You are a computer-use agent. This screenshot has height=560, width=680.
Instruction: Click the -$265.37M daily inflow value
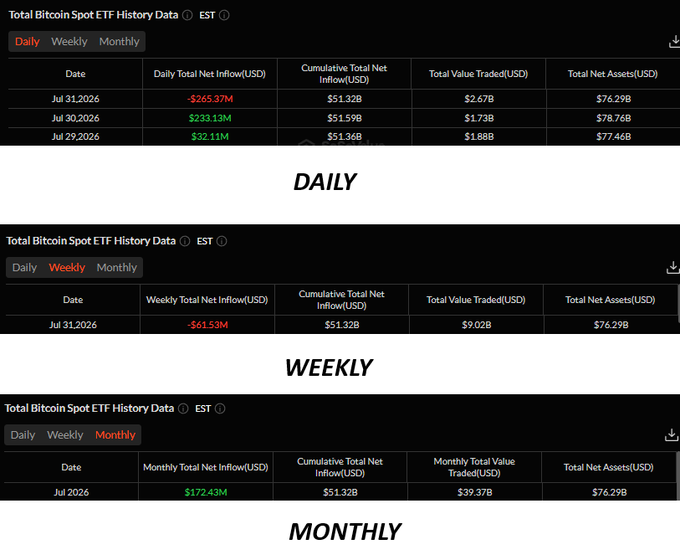tap(210, 99)
